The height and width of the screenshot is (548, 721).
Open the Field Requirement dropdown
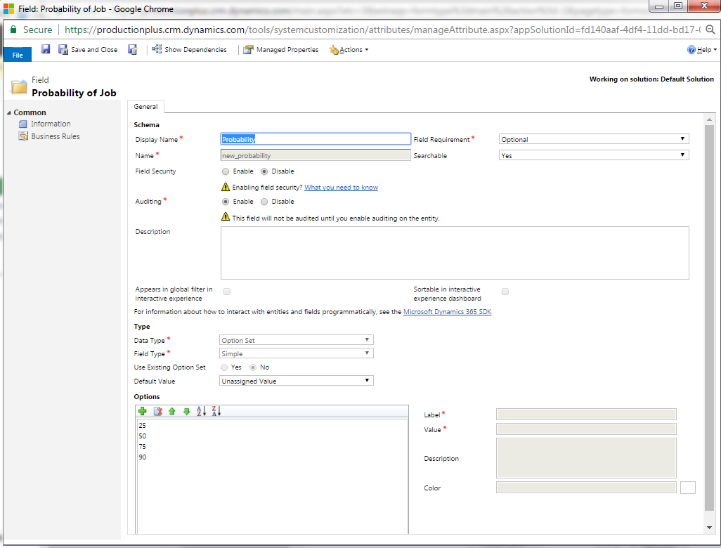click(594, 139)
